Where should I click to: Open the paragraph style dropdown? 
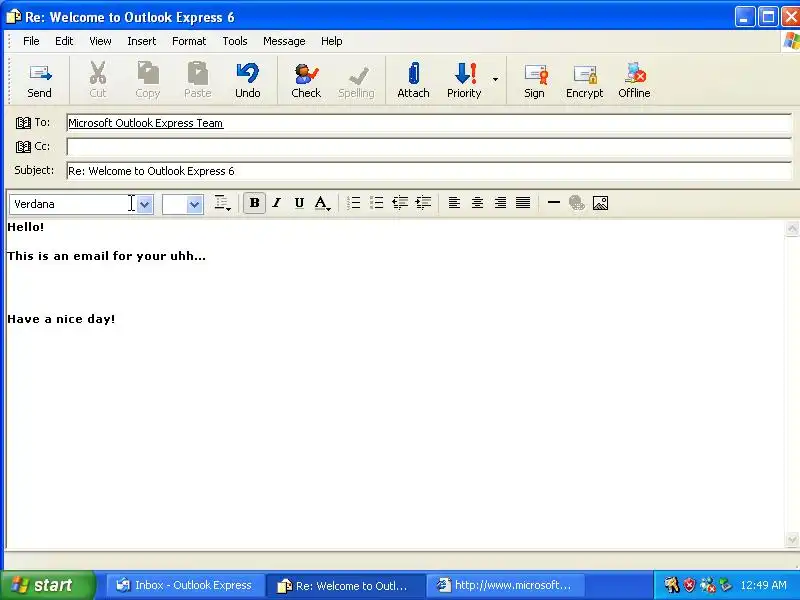tap(222, 203)
